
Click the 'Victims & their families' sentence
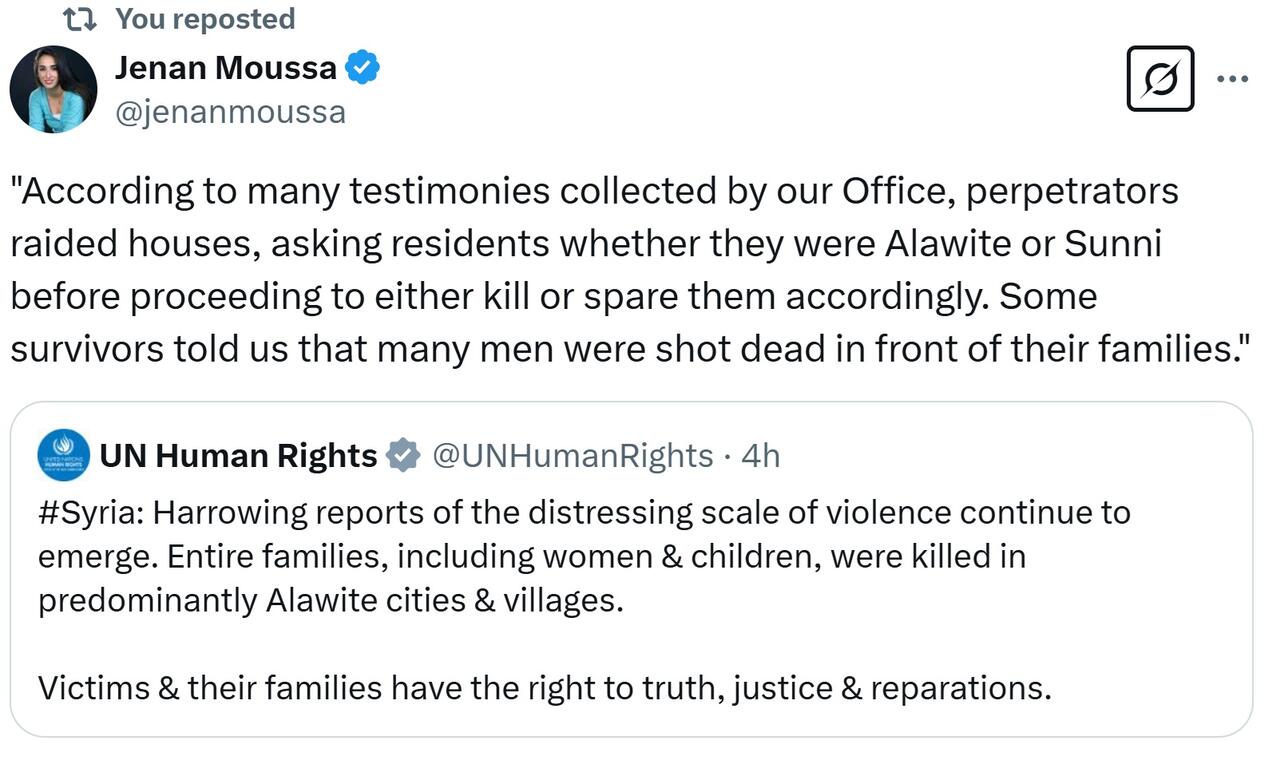[x=544, y=688]
